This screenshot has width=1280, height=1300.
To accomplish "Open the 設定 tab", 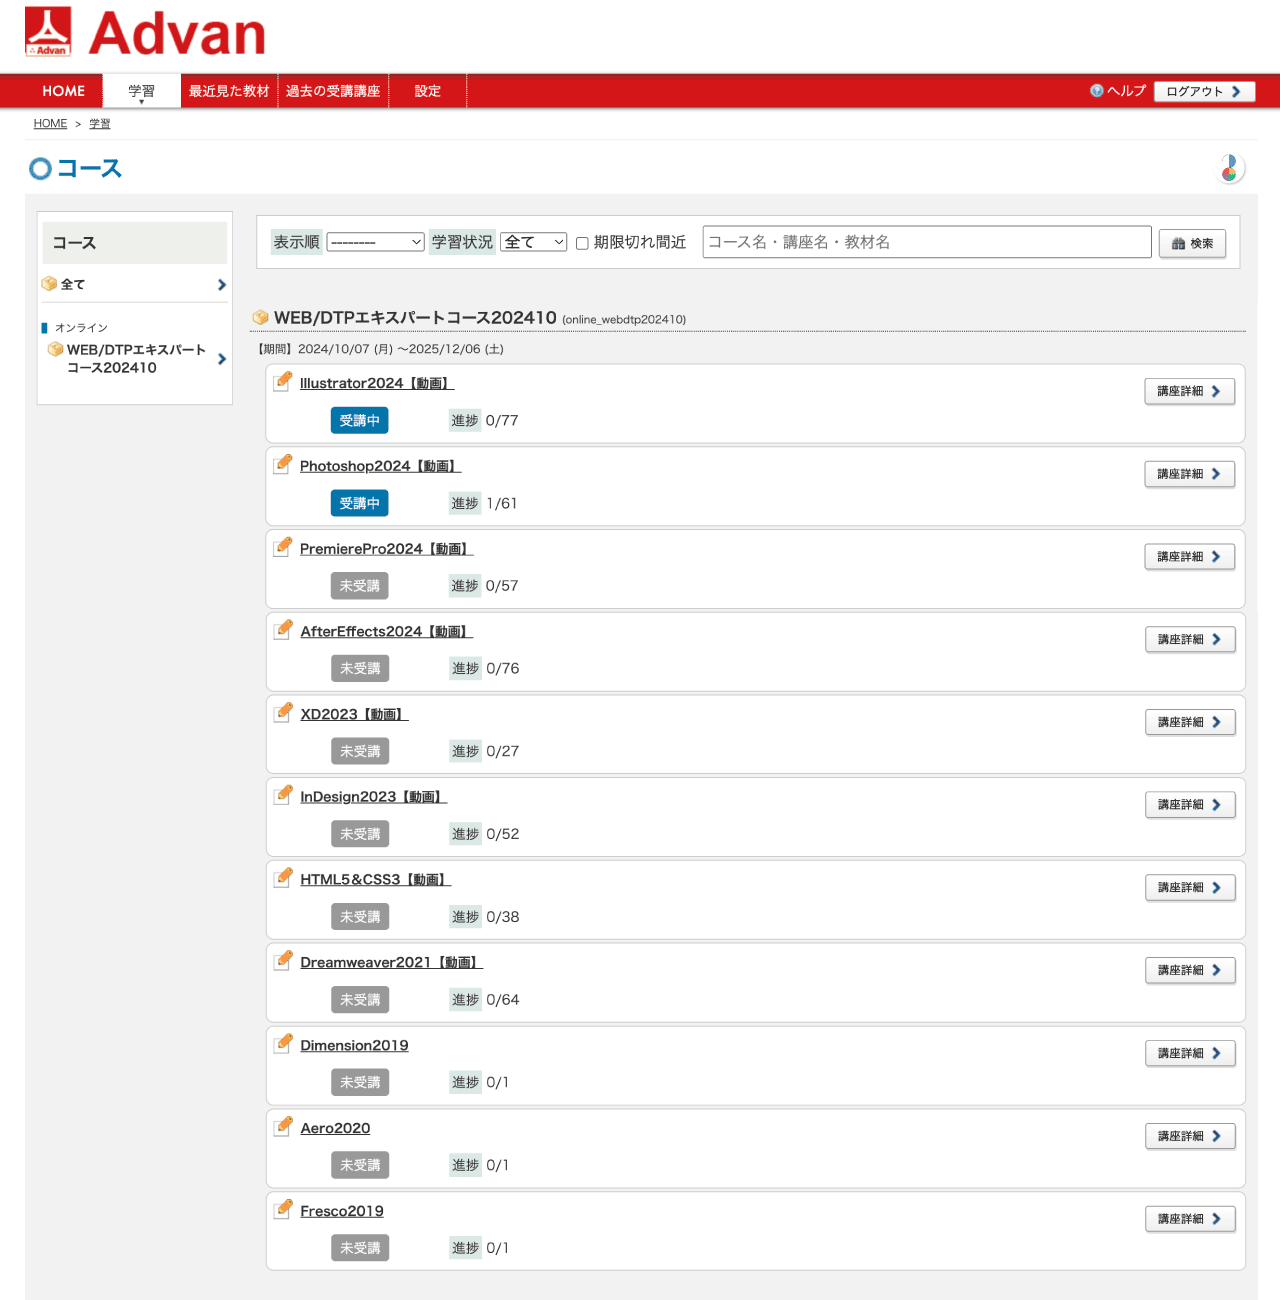I will (428, 91).
